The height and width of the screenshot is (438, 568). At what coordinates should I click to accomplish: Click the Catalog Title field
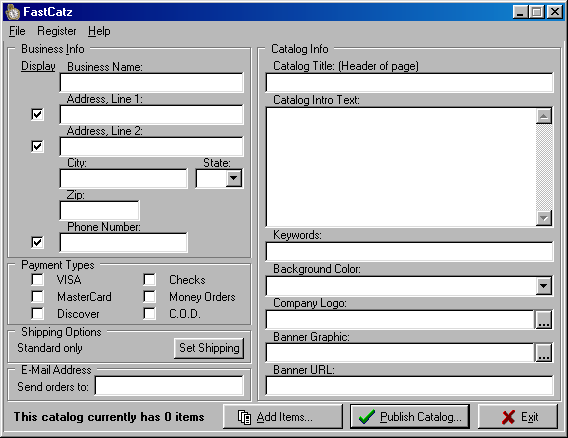[409, 83]
